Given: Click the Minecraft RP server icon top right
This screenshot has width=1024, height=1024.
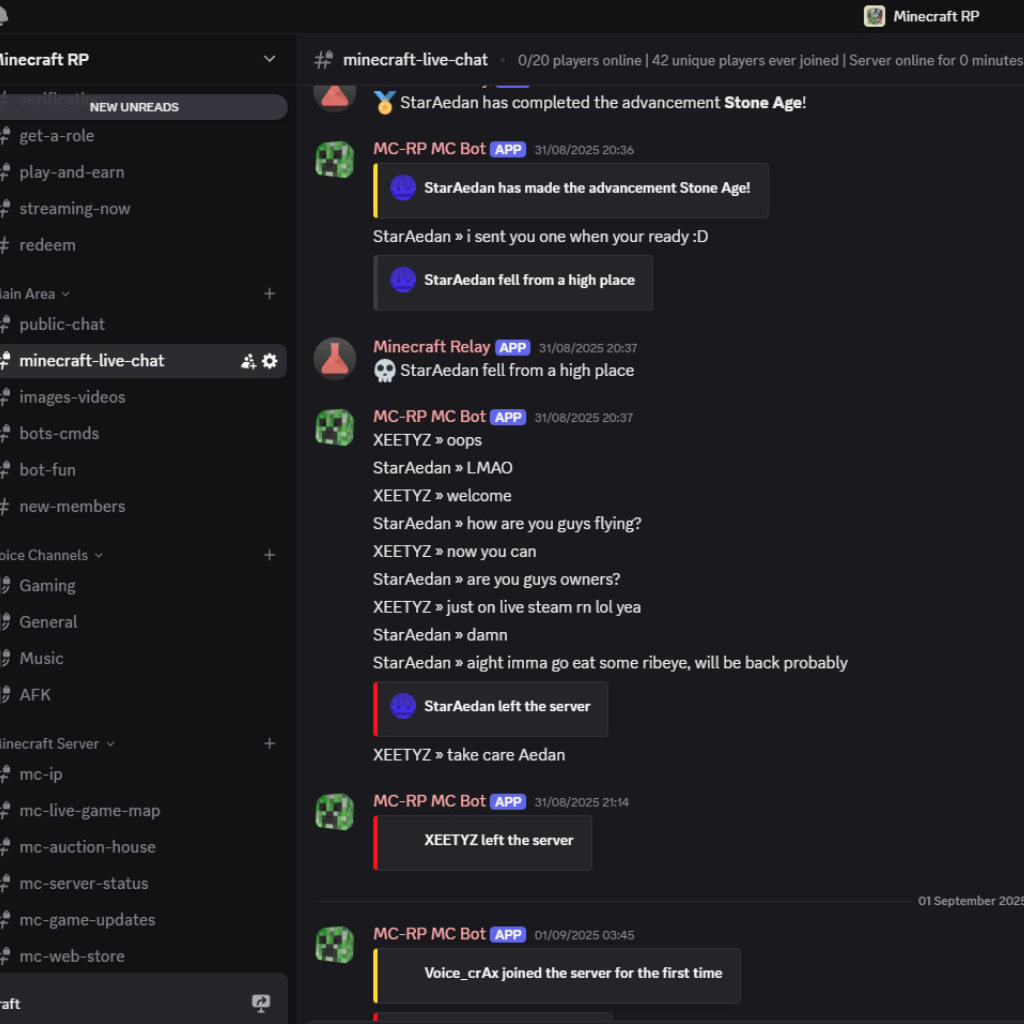Looking at the screenshot, I should (x=874, y=16).
